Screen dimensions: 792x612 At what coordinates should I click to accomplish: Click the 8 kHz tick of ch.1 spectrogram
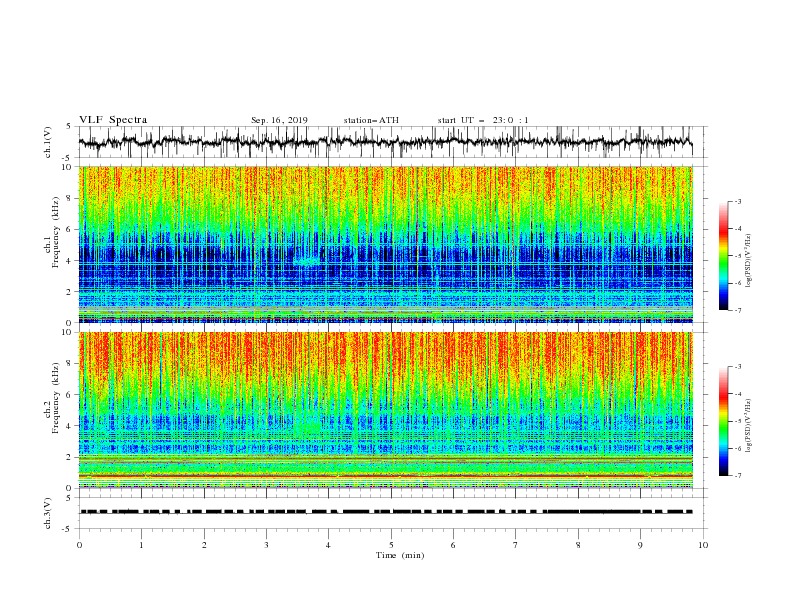pyautogui.click(x=70, y=198)
